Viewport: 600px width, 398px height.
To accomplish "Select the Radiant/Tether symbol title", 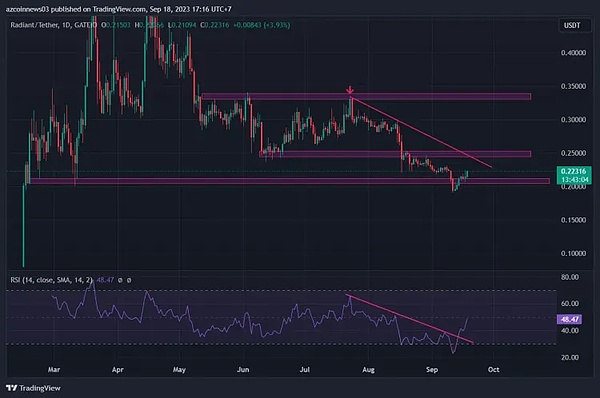I will 34,25.
